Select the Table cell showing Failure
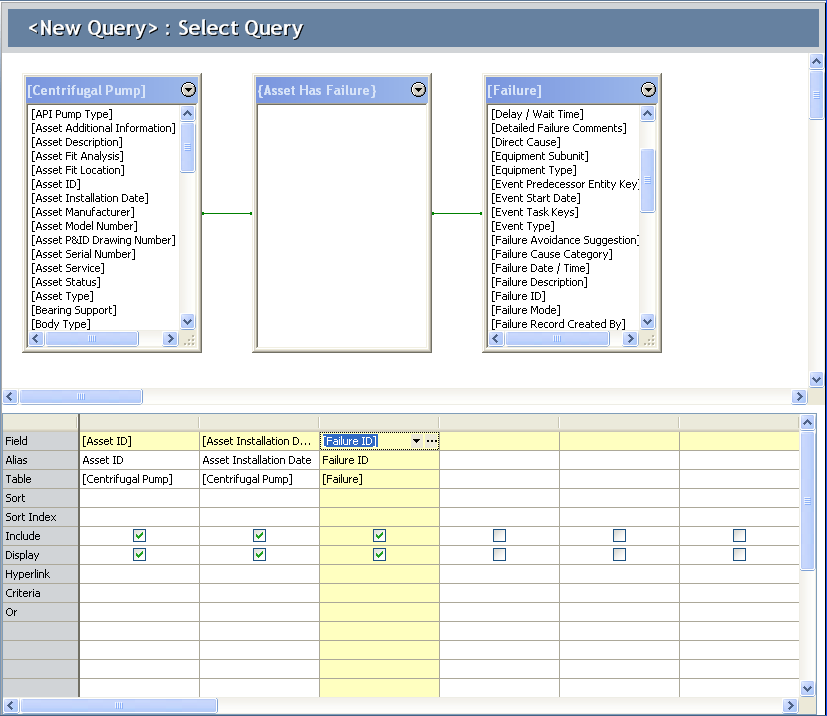 (x=379, y=479)
